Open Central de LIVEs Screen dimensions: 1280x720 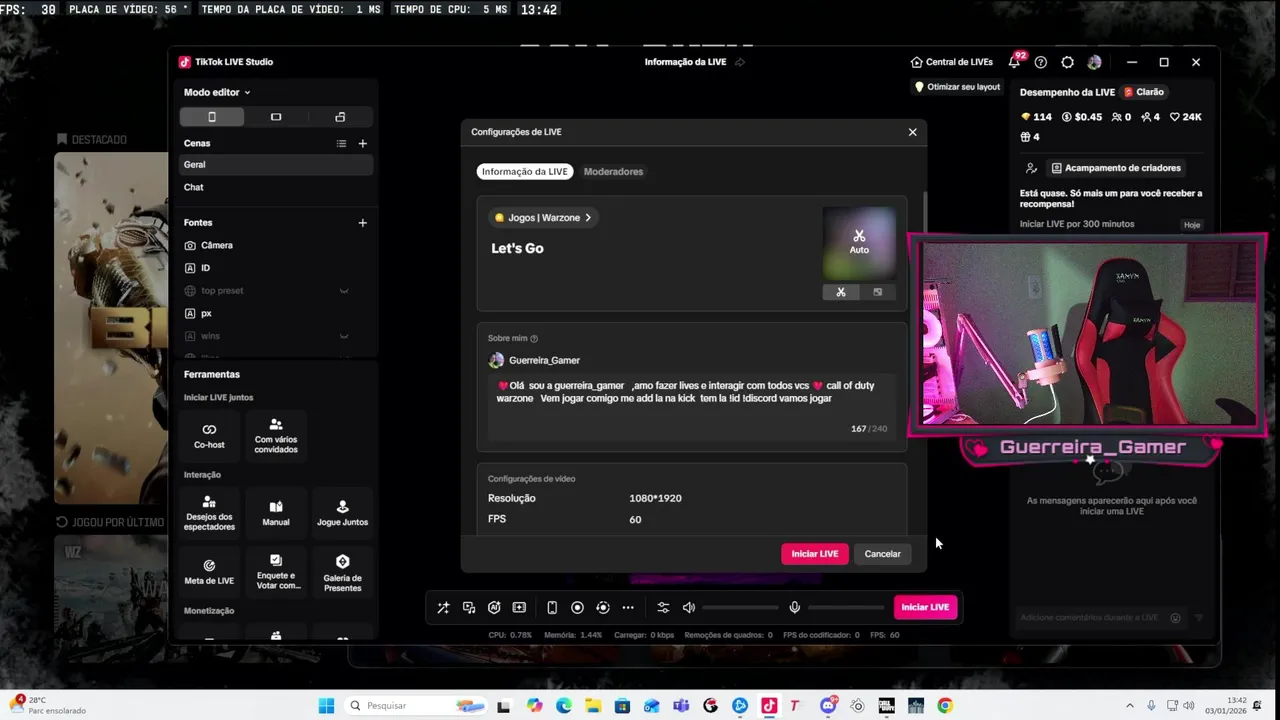[952, 62]
